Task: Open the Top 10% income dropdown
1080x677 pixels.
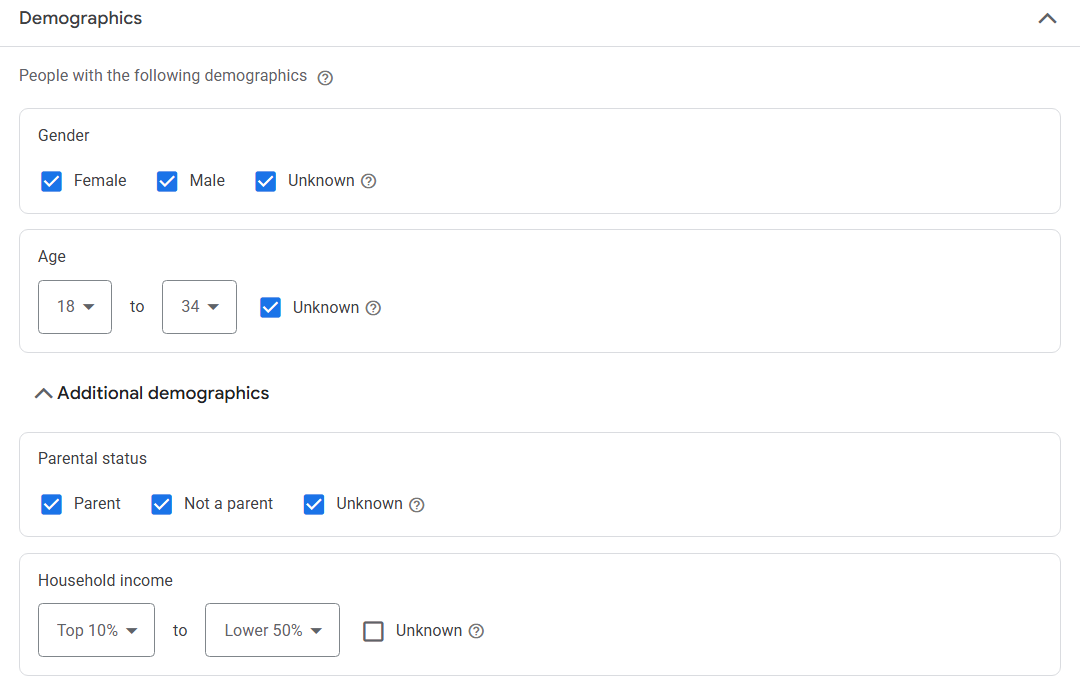Action: coord(96,630)
